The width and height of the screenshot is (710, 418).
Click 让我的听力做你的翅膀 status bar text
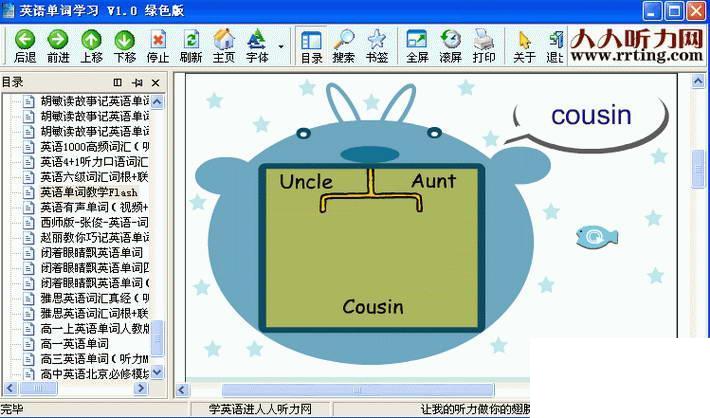475,409
